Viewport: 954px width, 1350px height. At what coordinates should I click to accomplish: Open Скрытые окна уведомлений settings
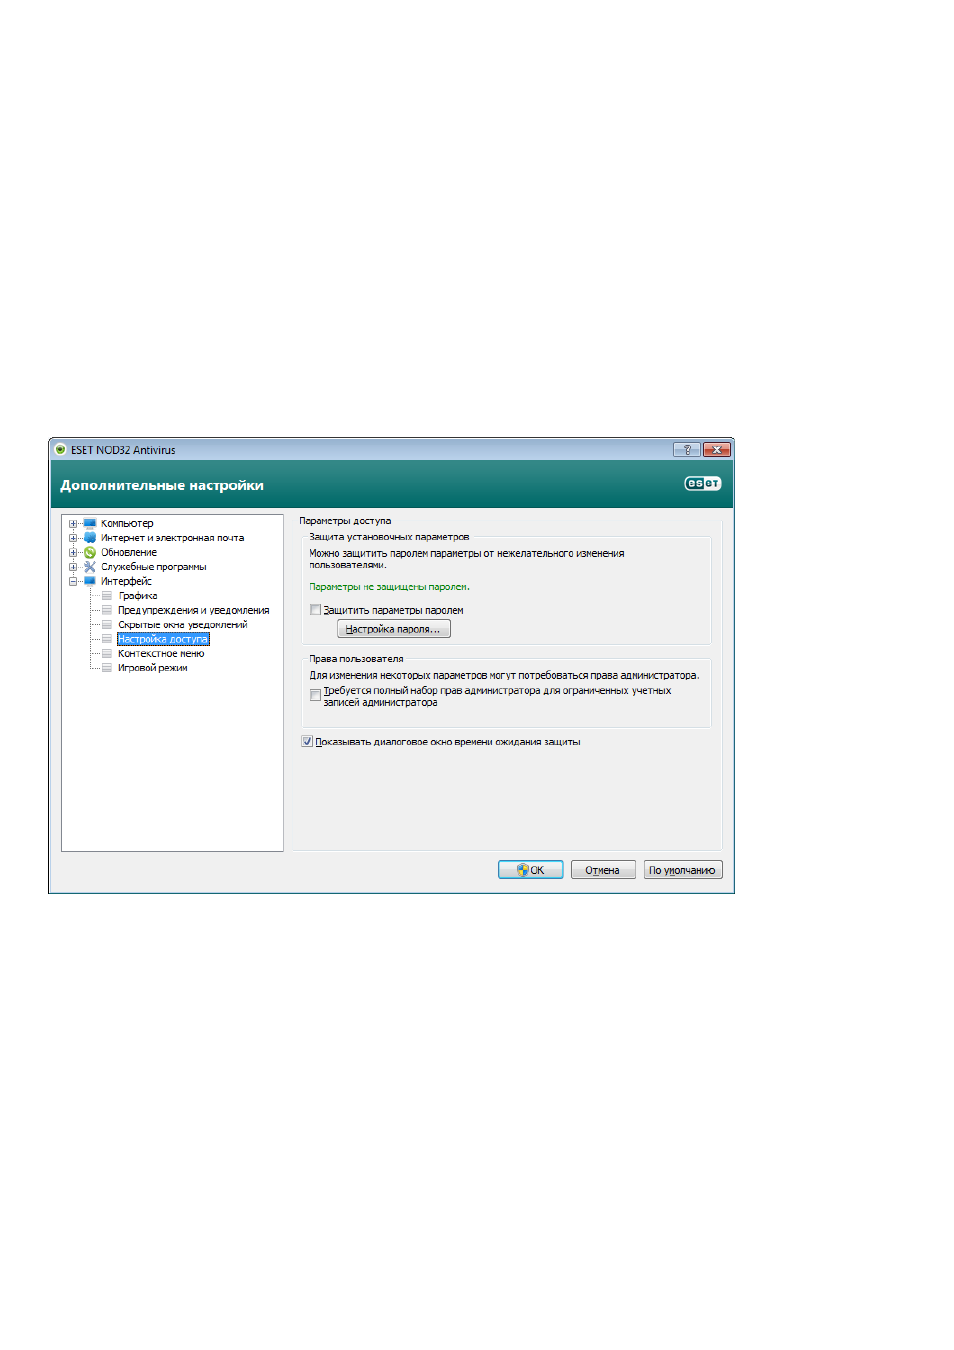point(183,625)
